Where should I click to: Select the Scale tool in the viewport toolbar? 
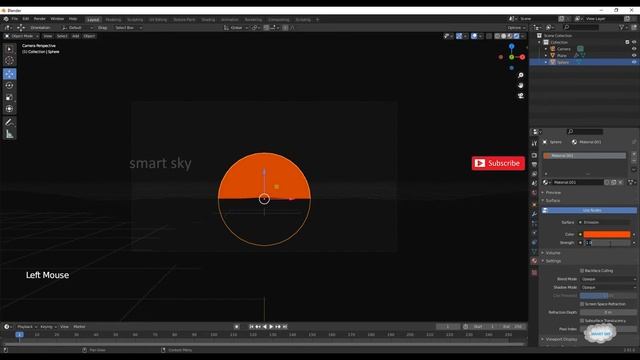(x=9, y=97)
